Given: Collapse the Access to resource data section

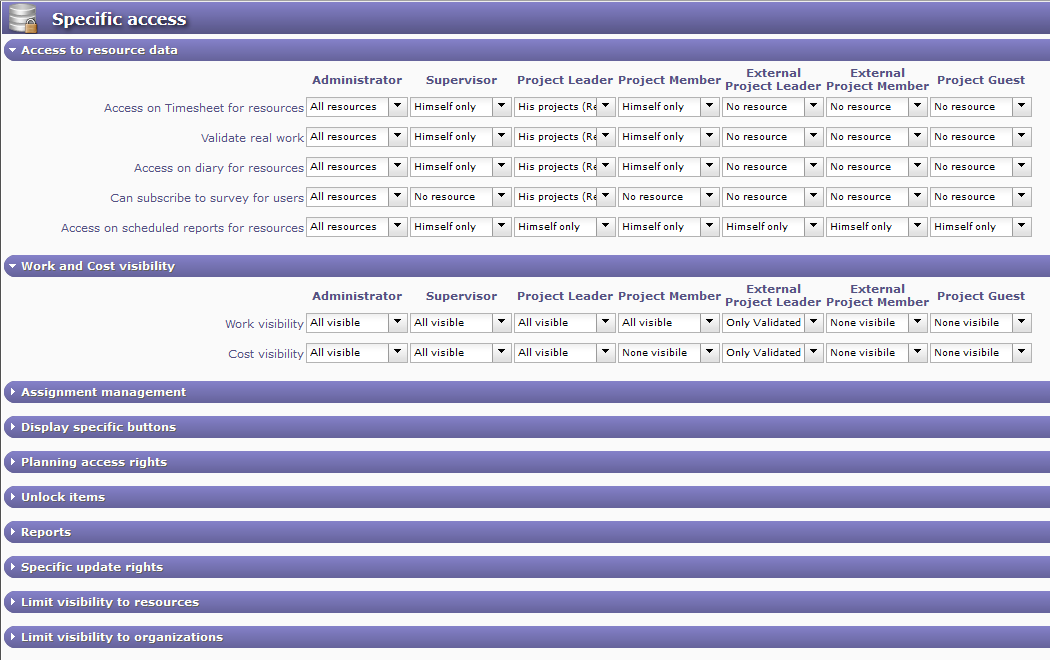Looking at the screenshot, I should click(99, 50).
